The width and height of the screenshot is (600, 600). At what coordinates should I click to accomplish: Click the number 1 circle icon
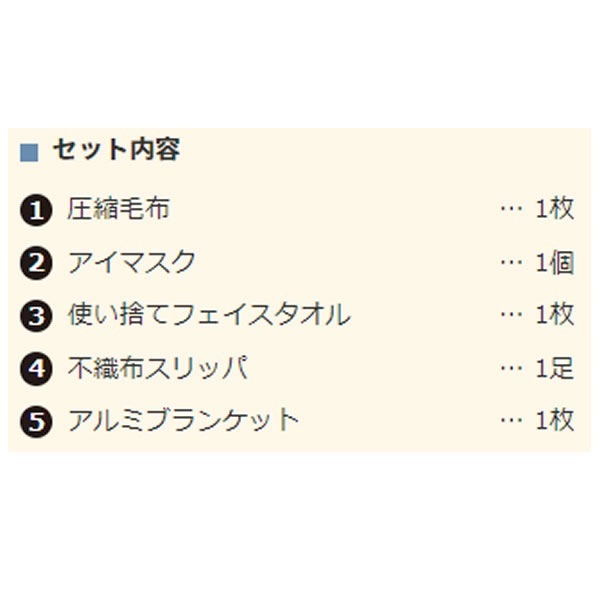tap(35, 210)
